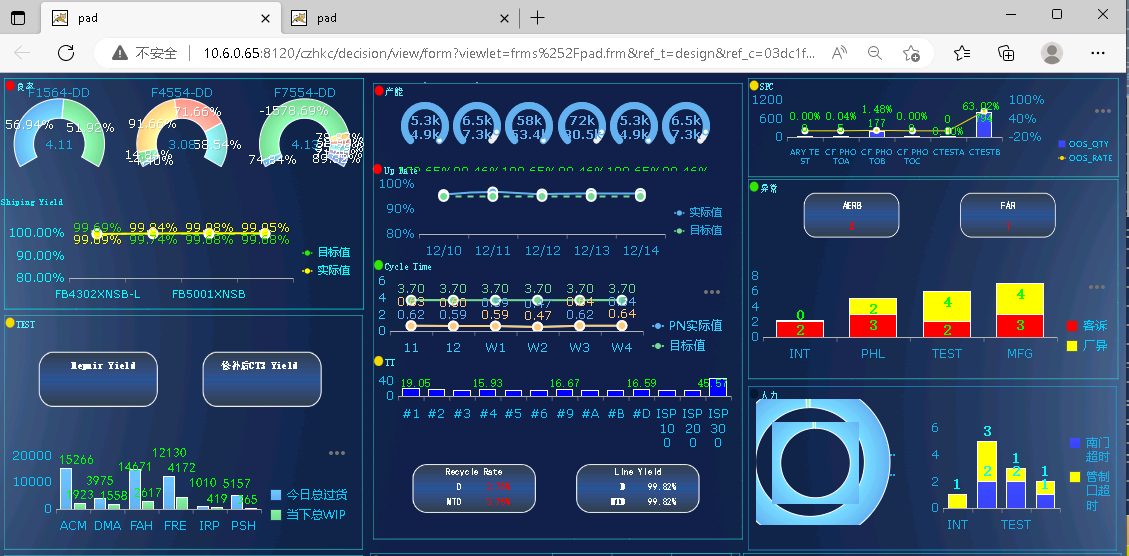
Task: Click the 72k capacity ring gauge
Action: [x=582, y=125]
